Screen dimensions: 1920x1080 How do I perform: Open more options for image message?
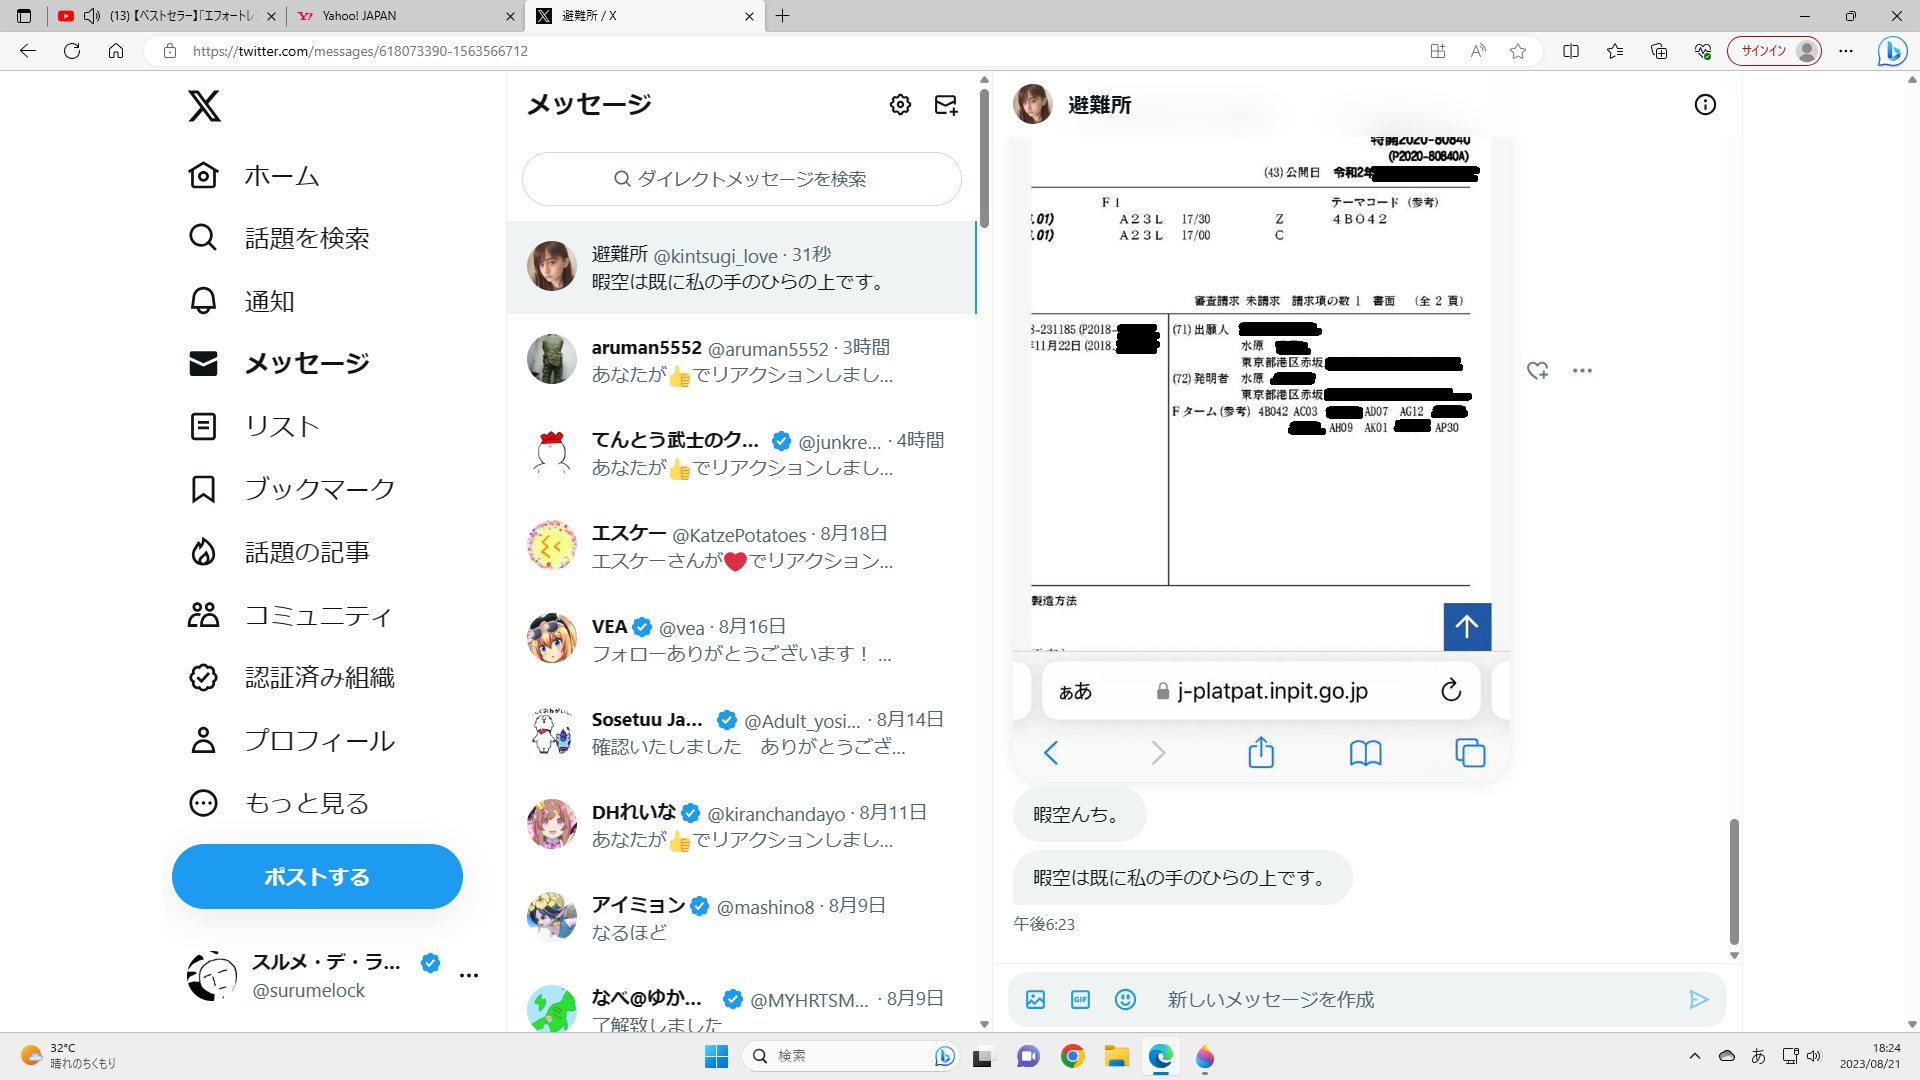(x=1582, y=371)
